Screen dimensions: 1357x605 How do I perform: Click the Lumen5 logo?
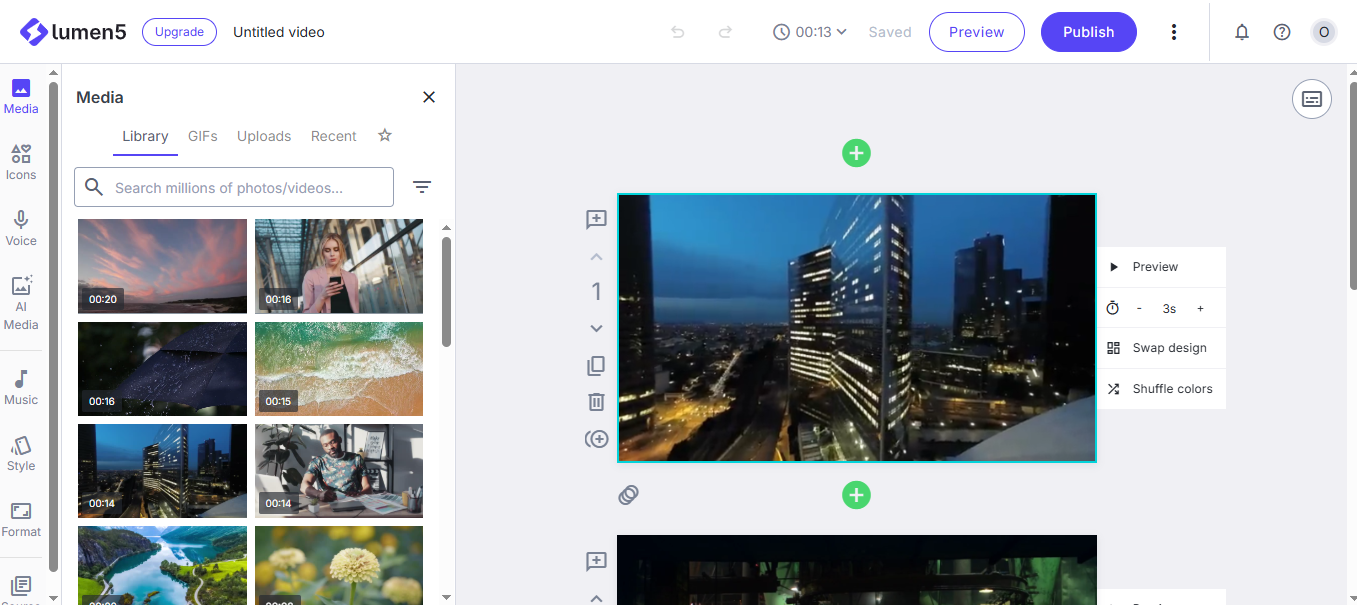pos(73,32)
